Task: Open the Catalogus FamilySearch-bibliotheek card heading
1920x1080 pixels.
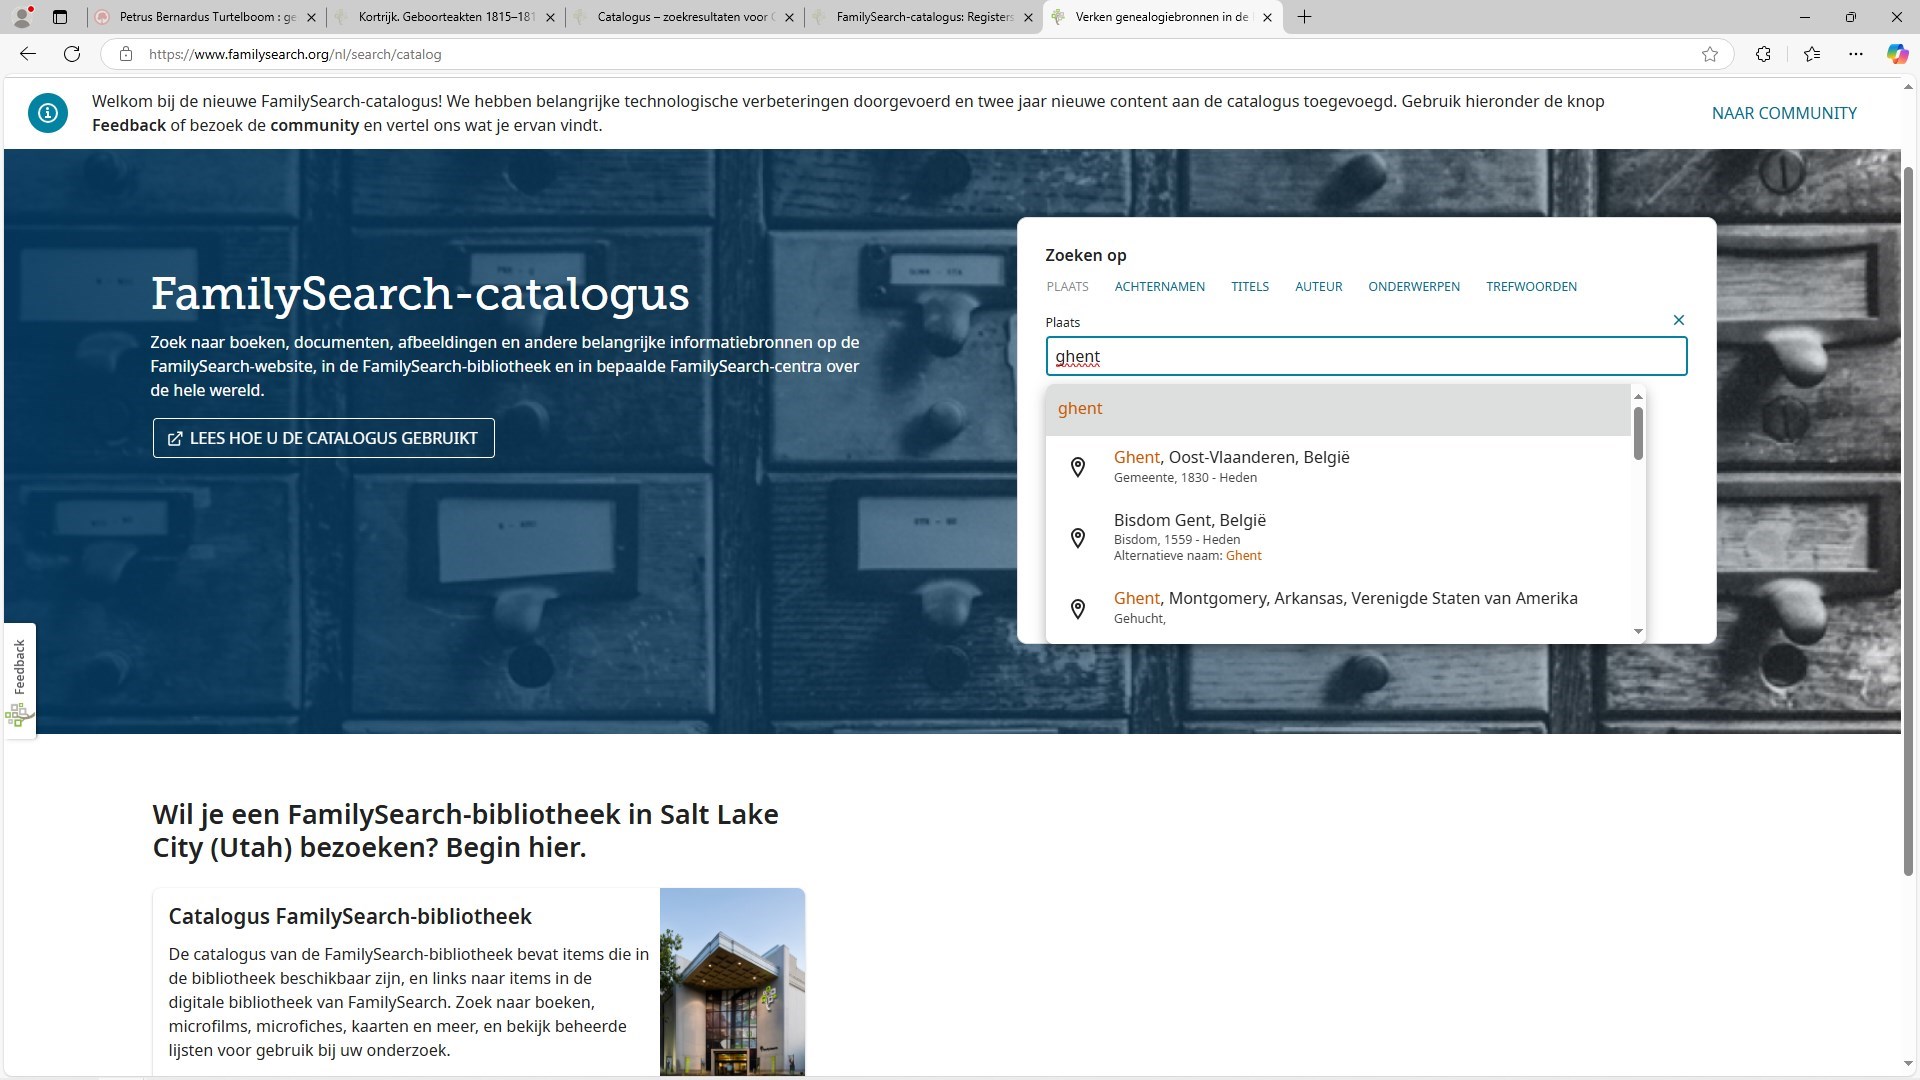Action: pos(350,916)
